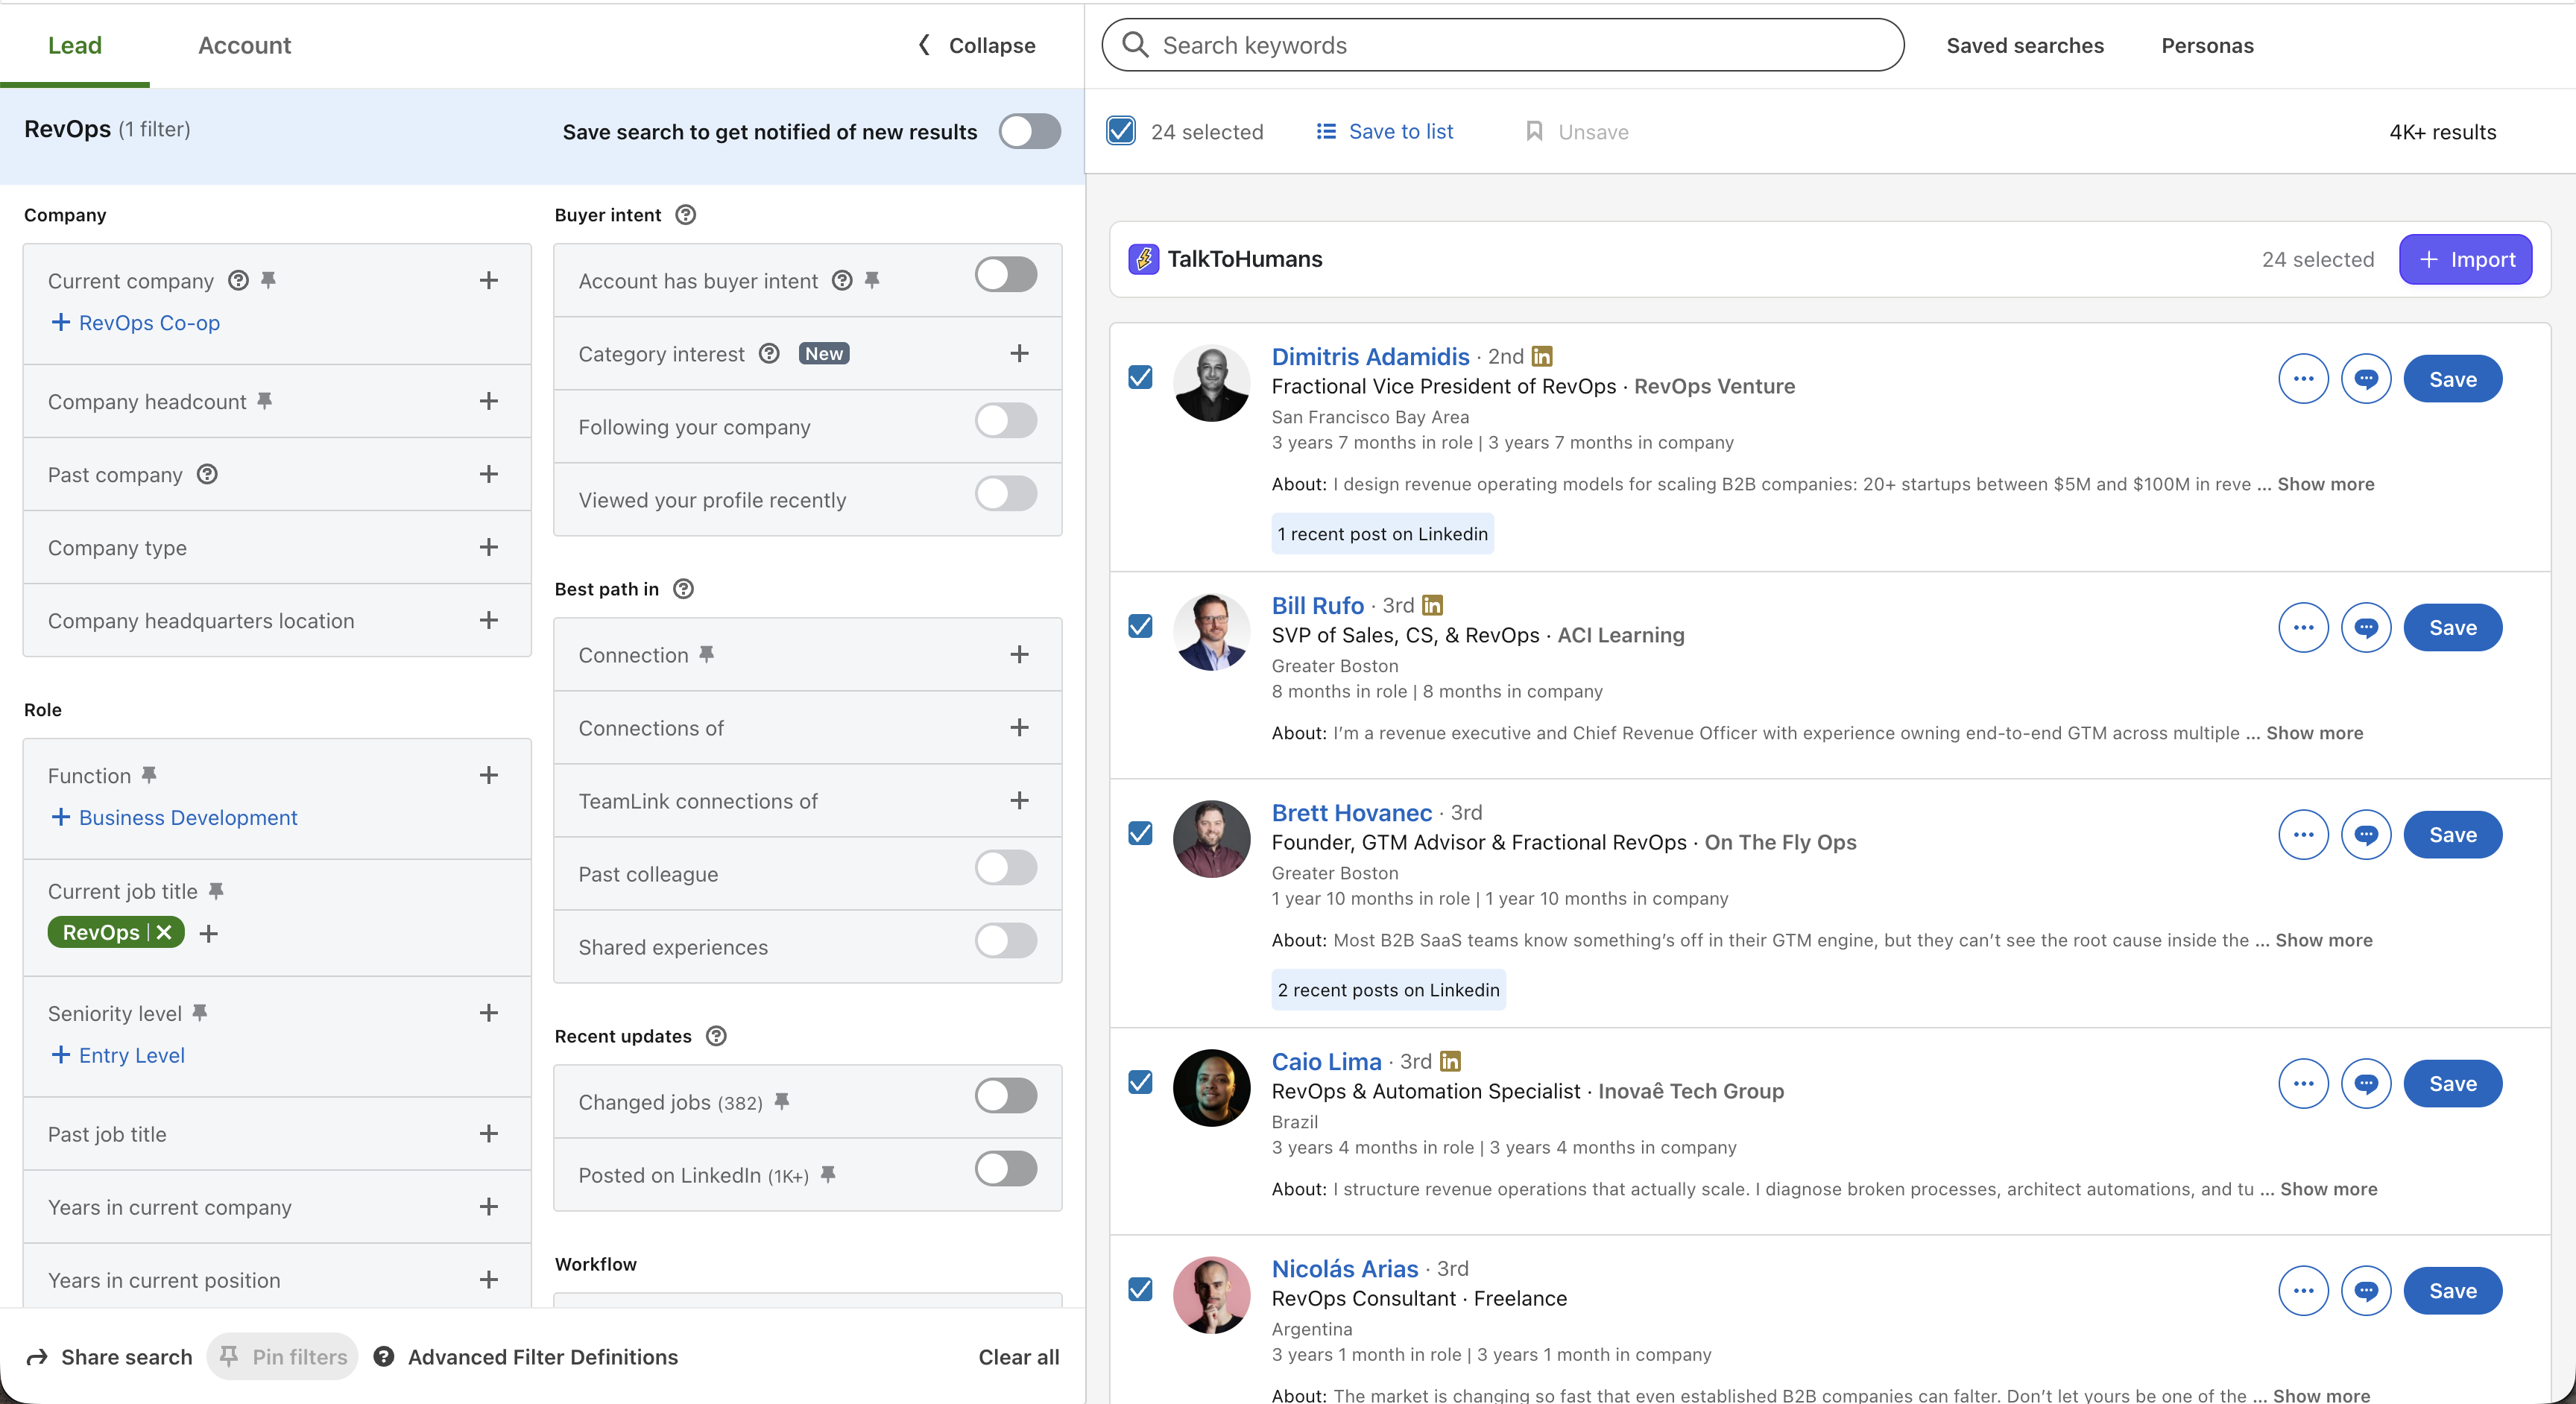Switch to the Lead tab
Image resolution: width=2576 pixels, height=1404 pixels.
(75, 45)
